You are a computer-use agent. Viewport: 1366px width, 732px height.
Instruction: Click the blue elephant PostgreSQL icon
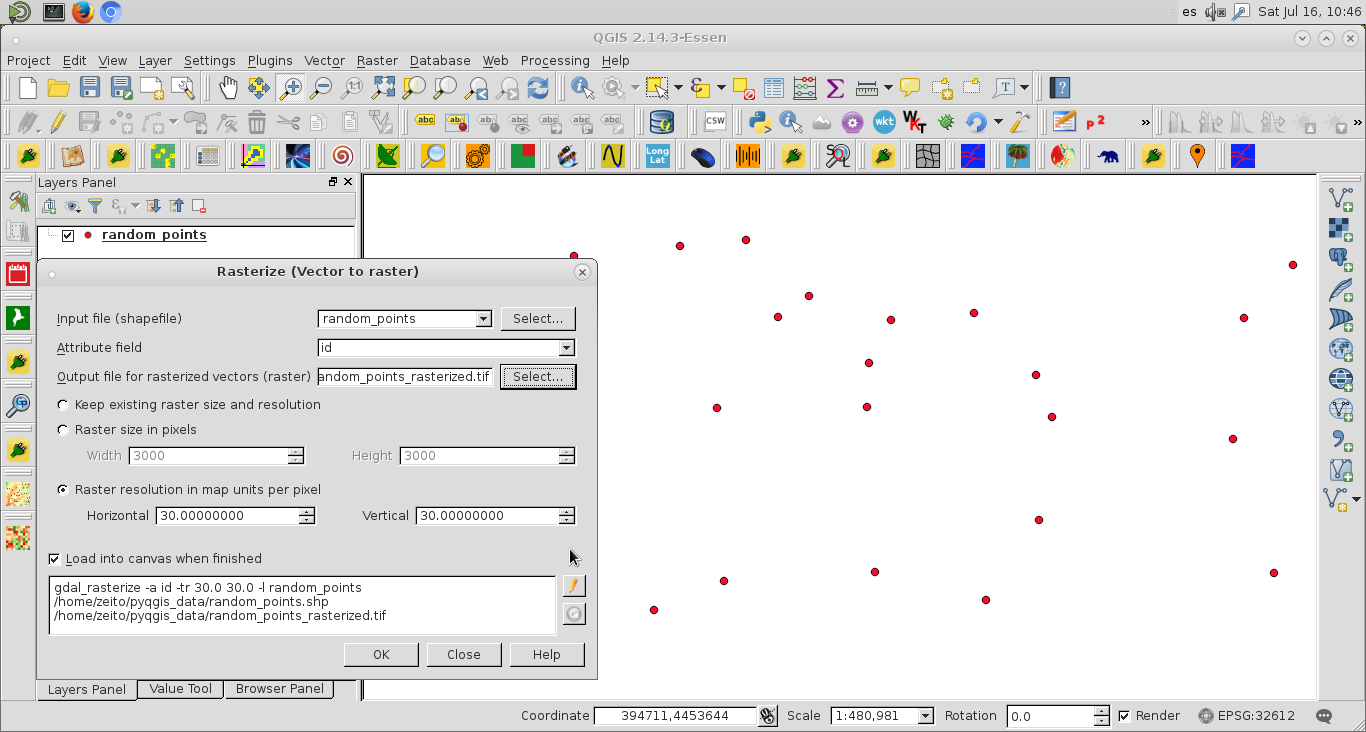[x=1108, y=156]
